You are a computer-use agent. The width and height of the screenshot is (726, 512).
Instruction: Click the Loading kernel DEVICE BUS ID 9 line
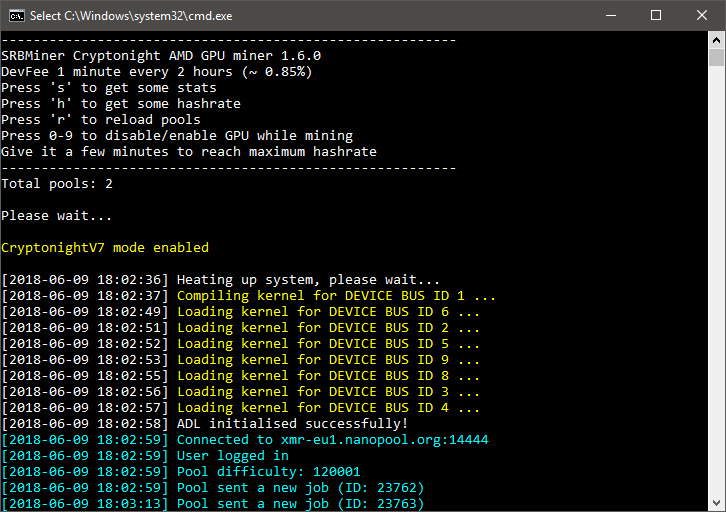click(328, 360)
